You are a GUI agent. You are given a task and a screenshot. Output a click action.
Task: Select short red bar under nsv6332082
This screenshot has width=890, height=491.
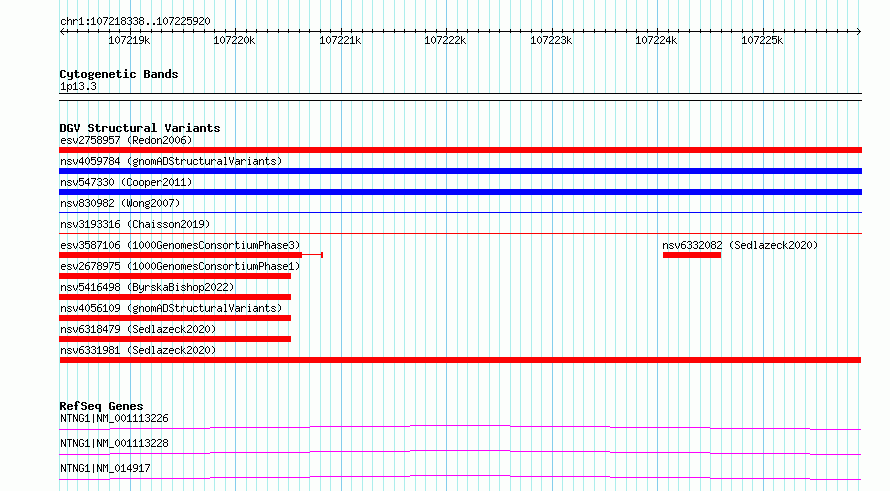coord(692,255)
